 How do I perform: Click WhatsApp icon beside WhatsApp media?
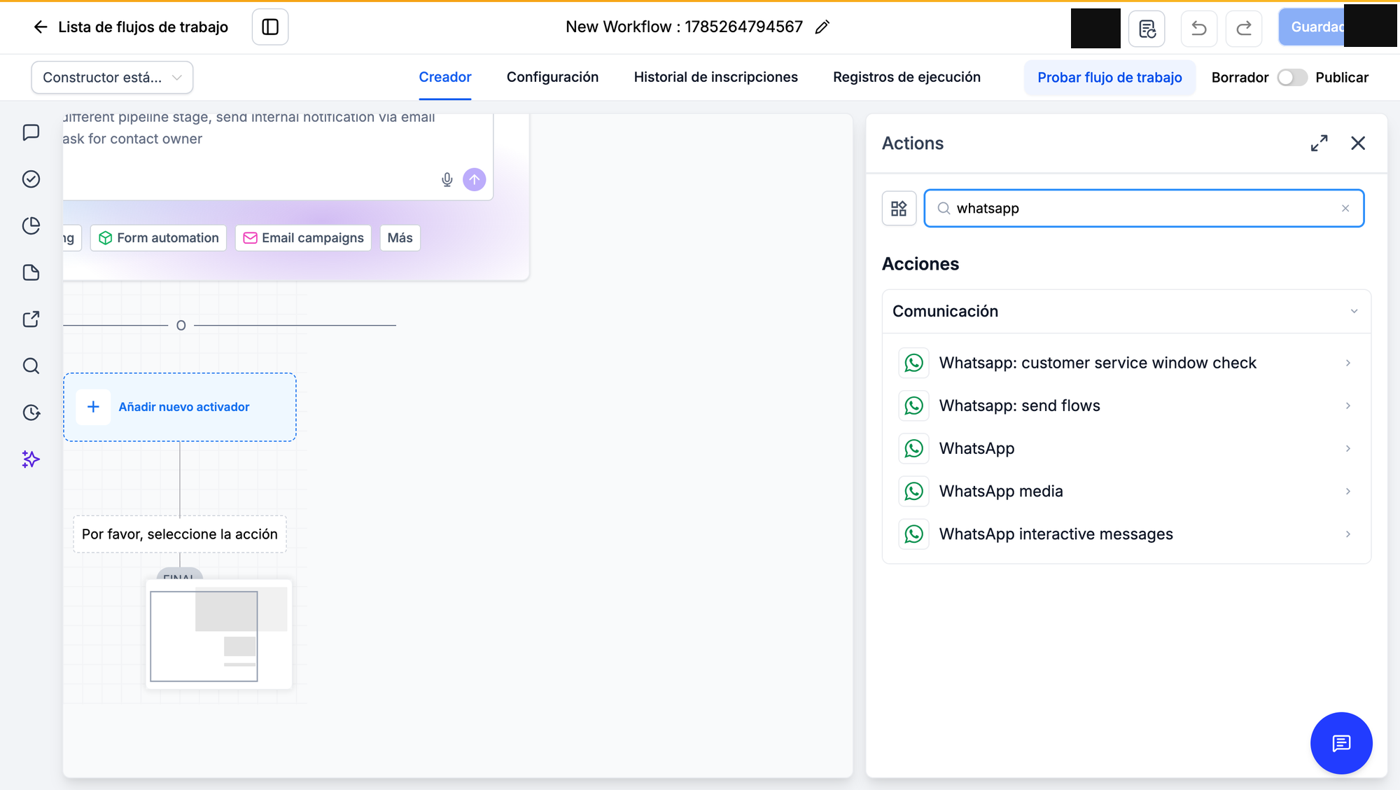[913, 491]
